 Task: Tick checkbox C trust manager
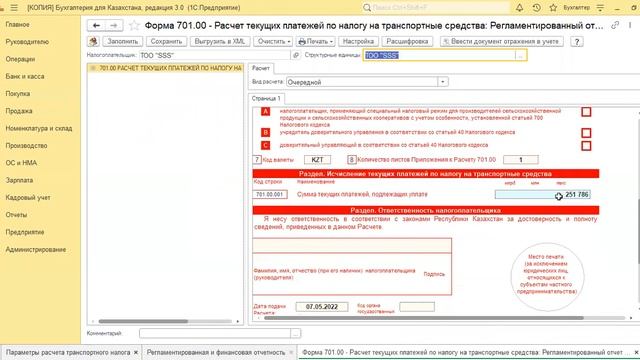[586, 146]
